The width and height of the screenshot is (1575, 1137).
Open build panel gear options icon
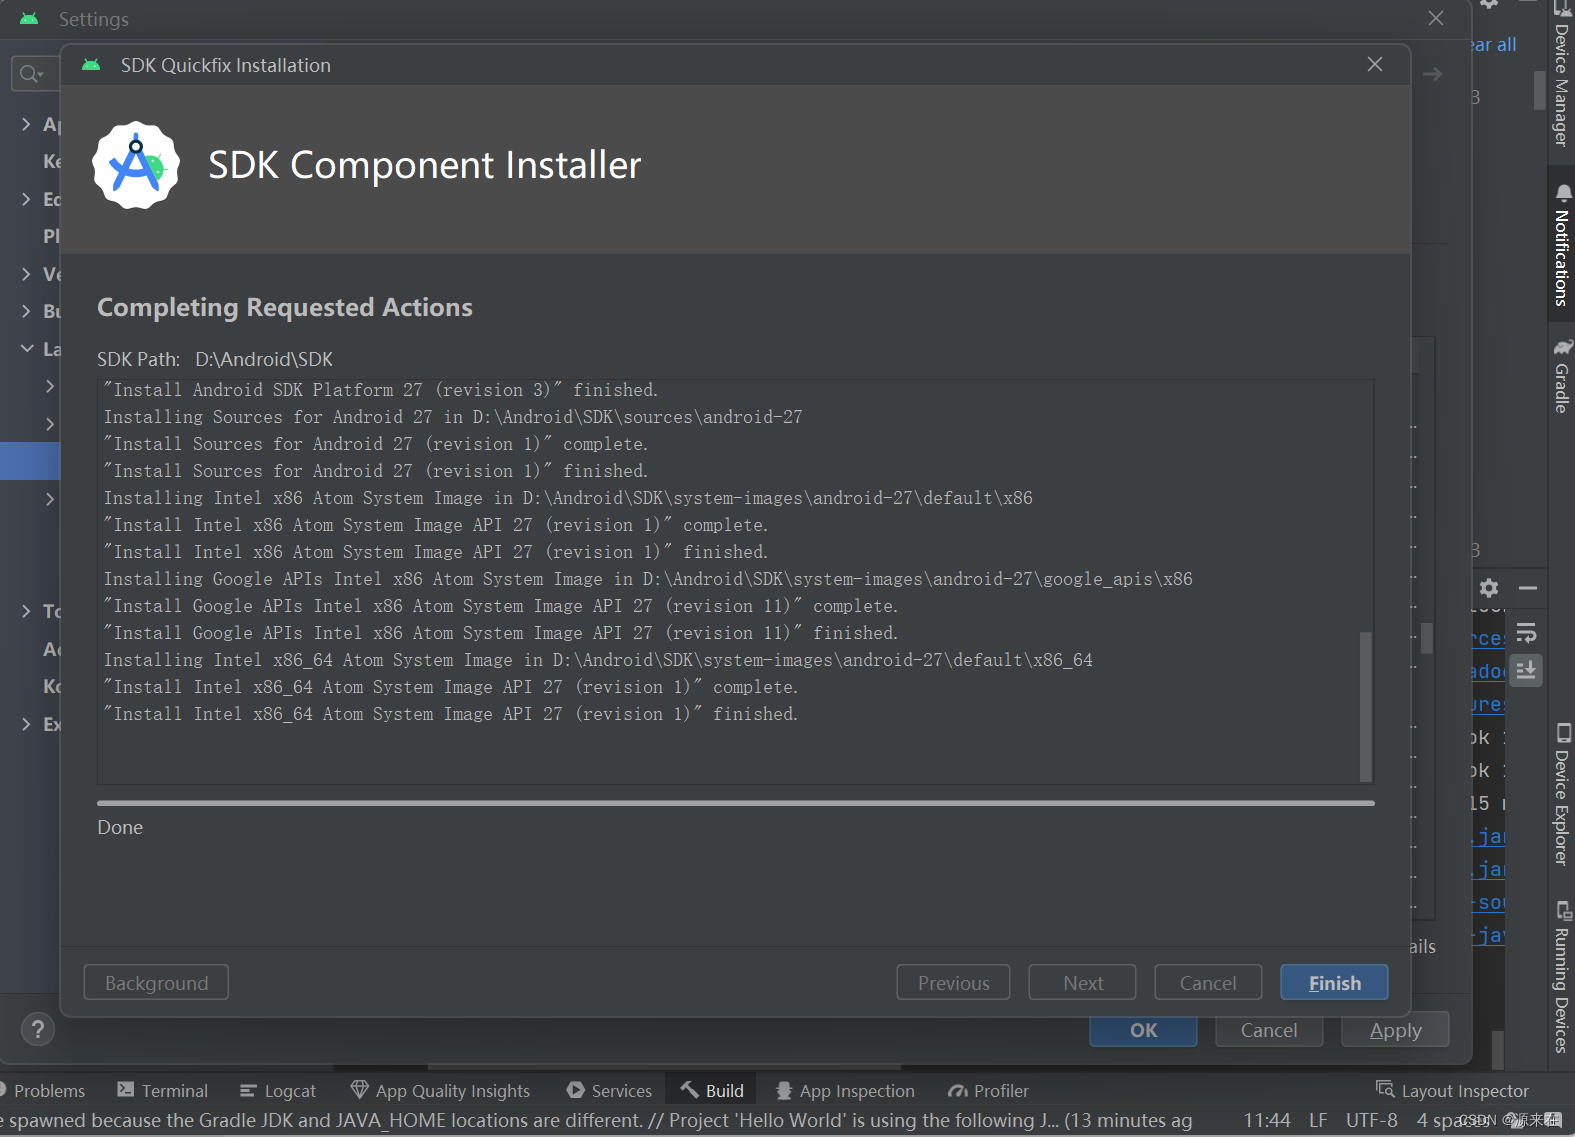pyautogui.click(x=1489, y=588)
